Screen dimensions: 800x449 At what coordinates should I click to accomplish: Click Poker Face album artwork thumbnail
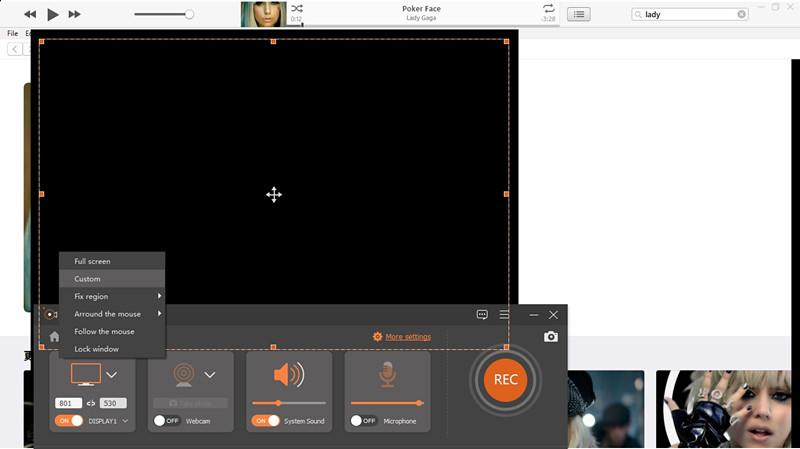[263, 14]
